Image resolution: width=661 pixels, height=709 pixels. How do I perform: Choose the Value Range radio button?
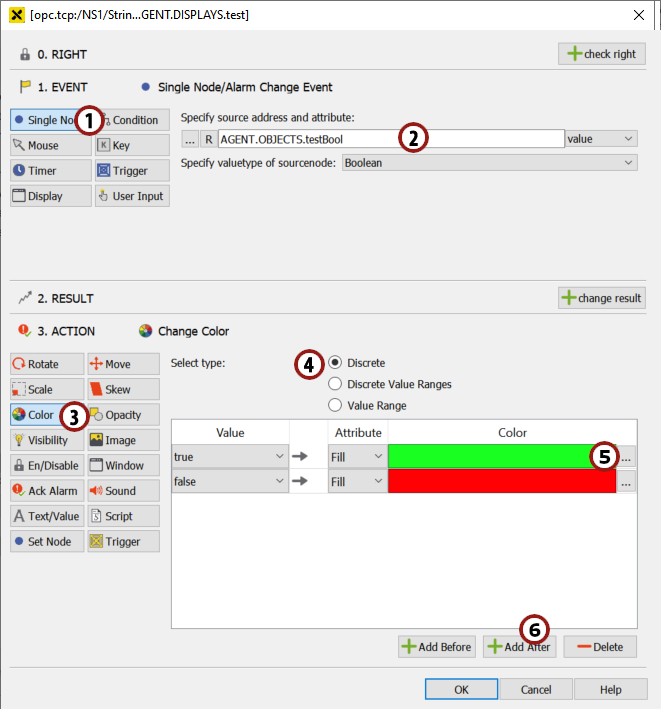pos(335,405)
